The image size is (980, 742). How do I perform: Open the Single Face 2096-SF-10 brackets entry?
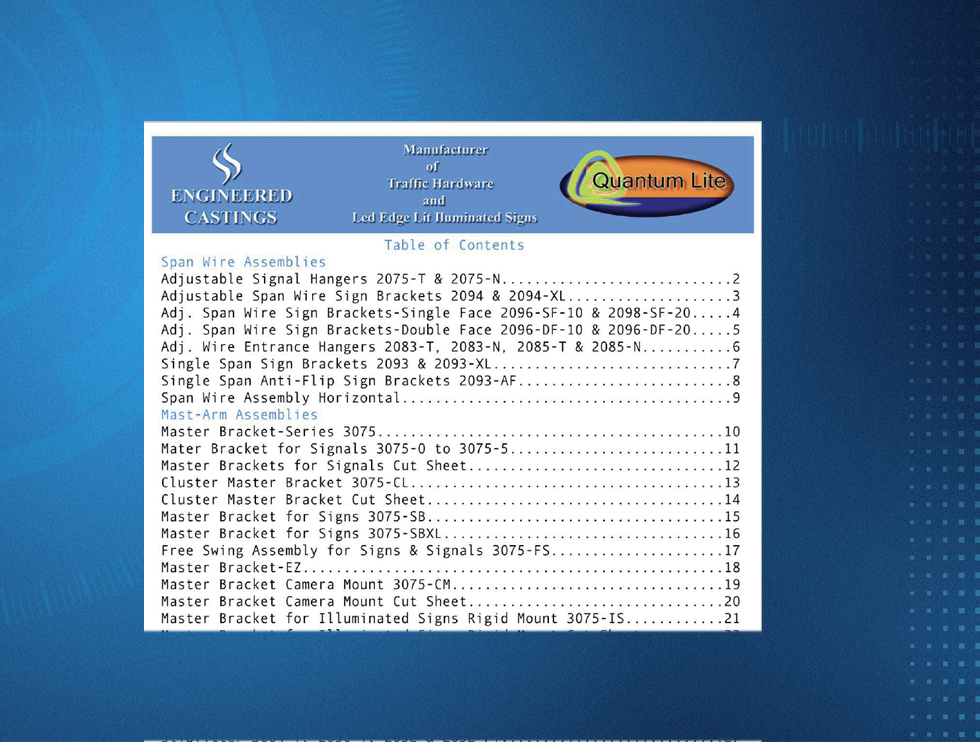click(451, 313)
